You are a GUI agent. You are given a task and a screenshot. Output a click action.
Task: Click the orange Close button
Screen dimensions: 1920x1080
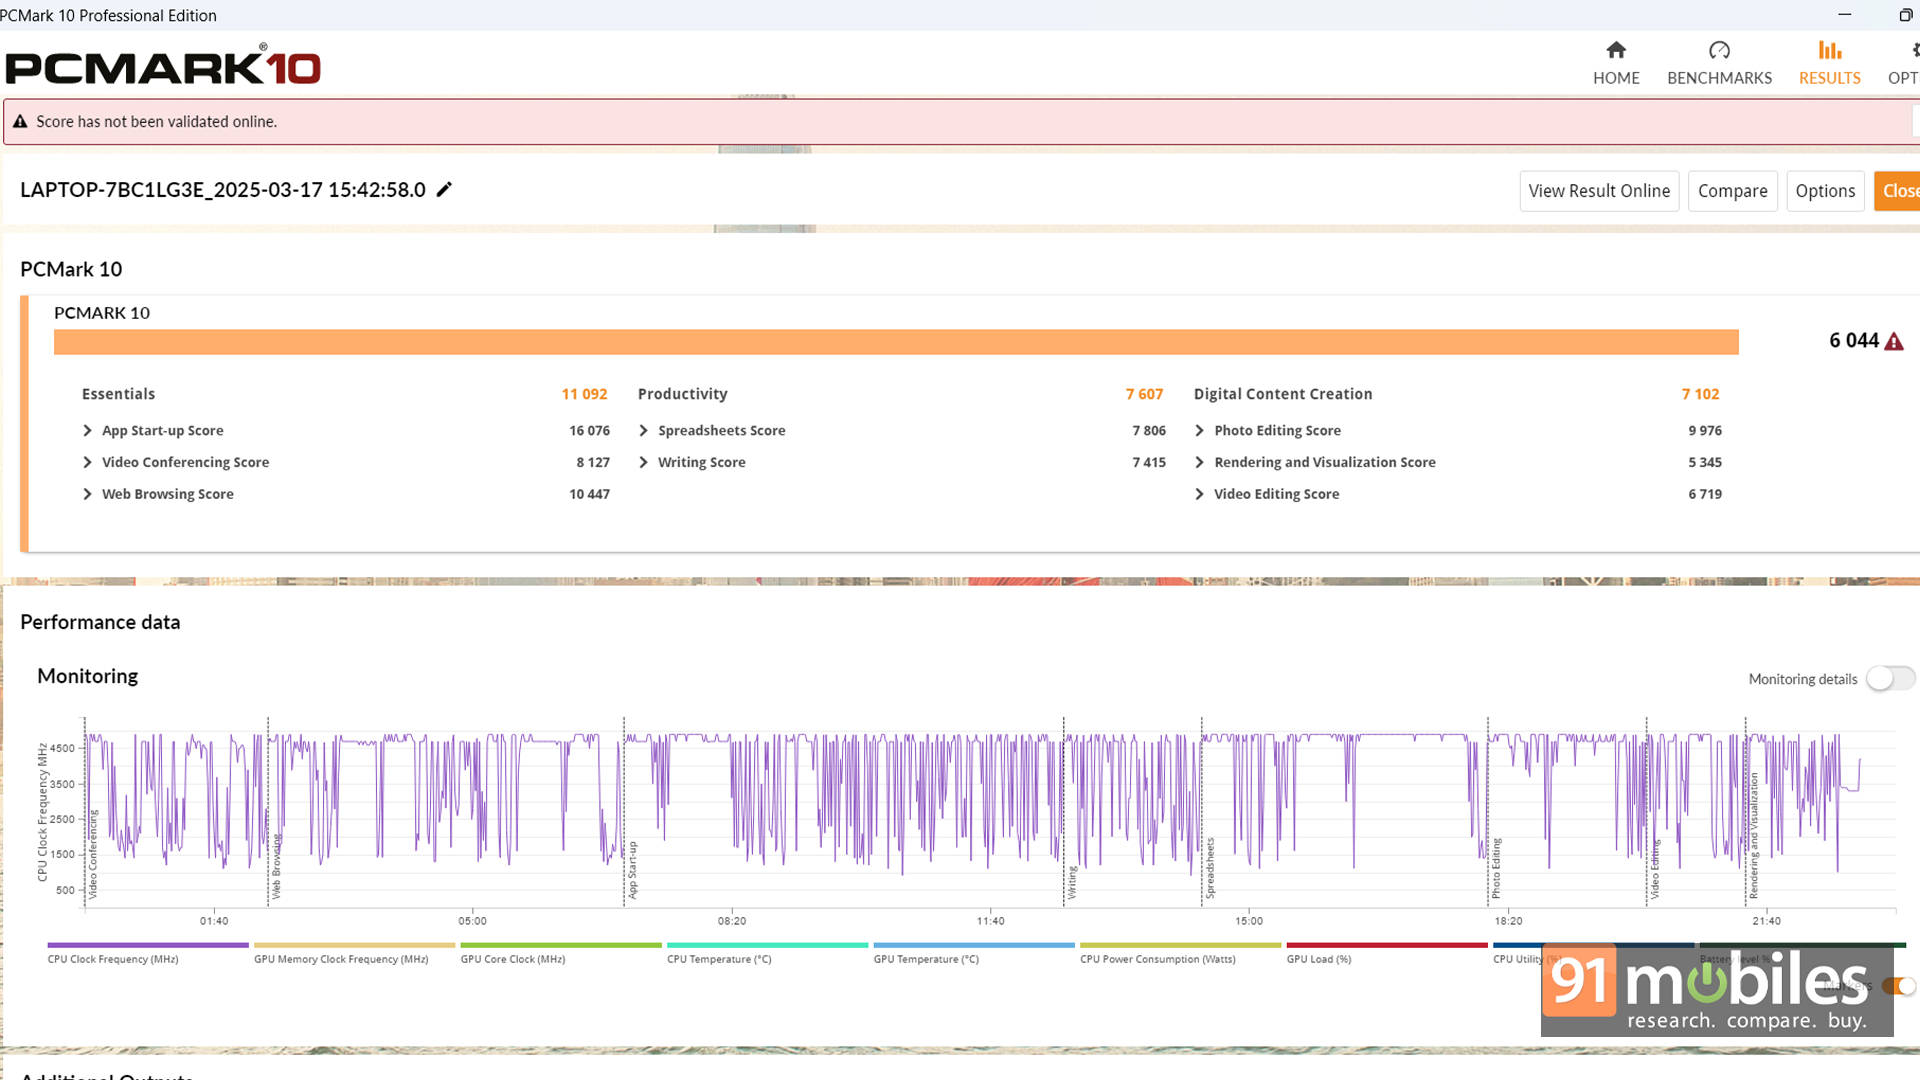pos(1897,191)
